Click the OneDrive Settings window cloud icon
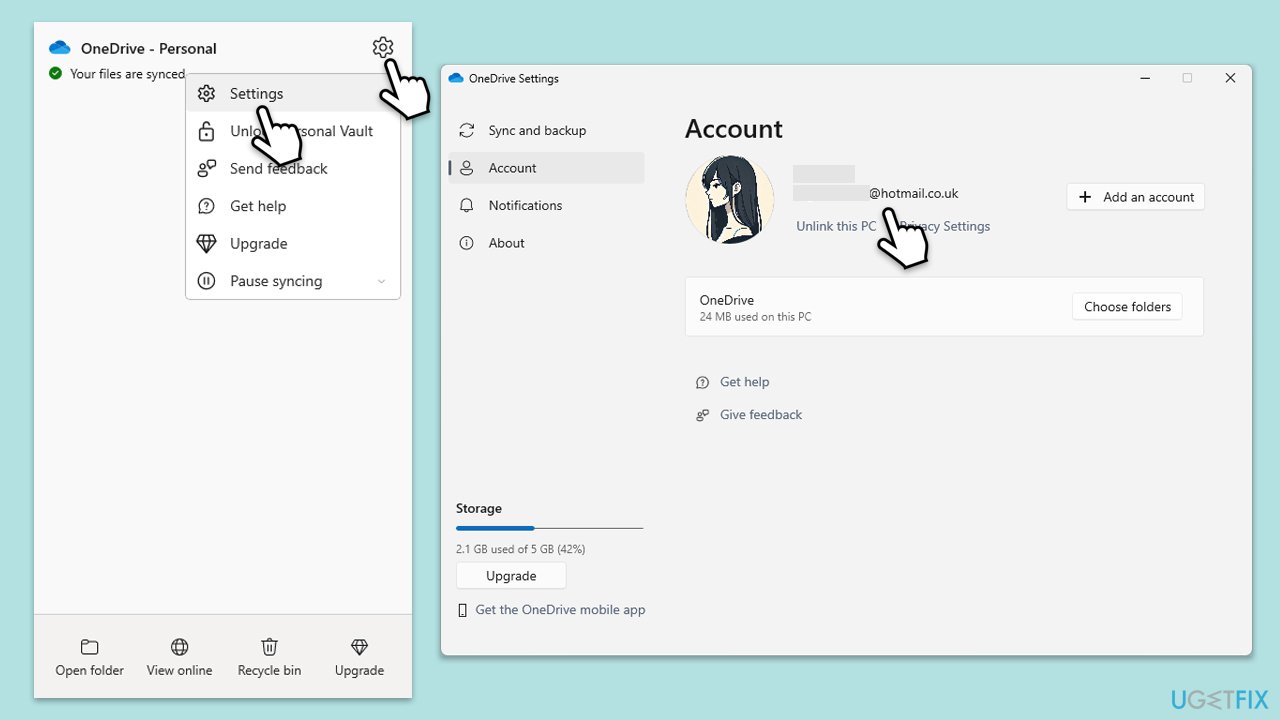 tap(456, 78)
